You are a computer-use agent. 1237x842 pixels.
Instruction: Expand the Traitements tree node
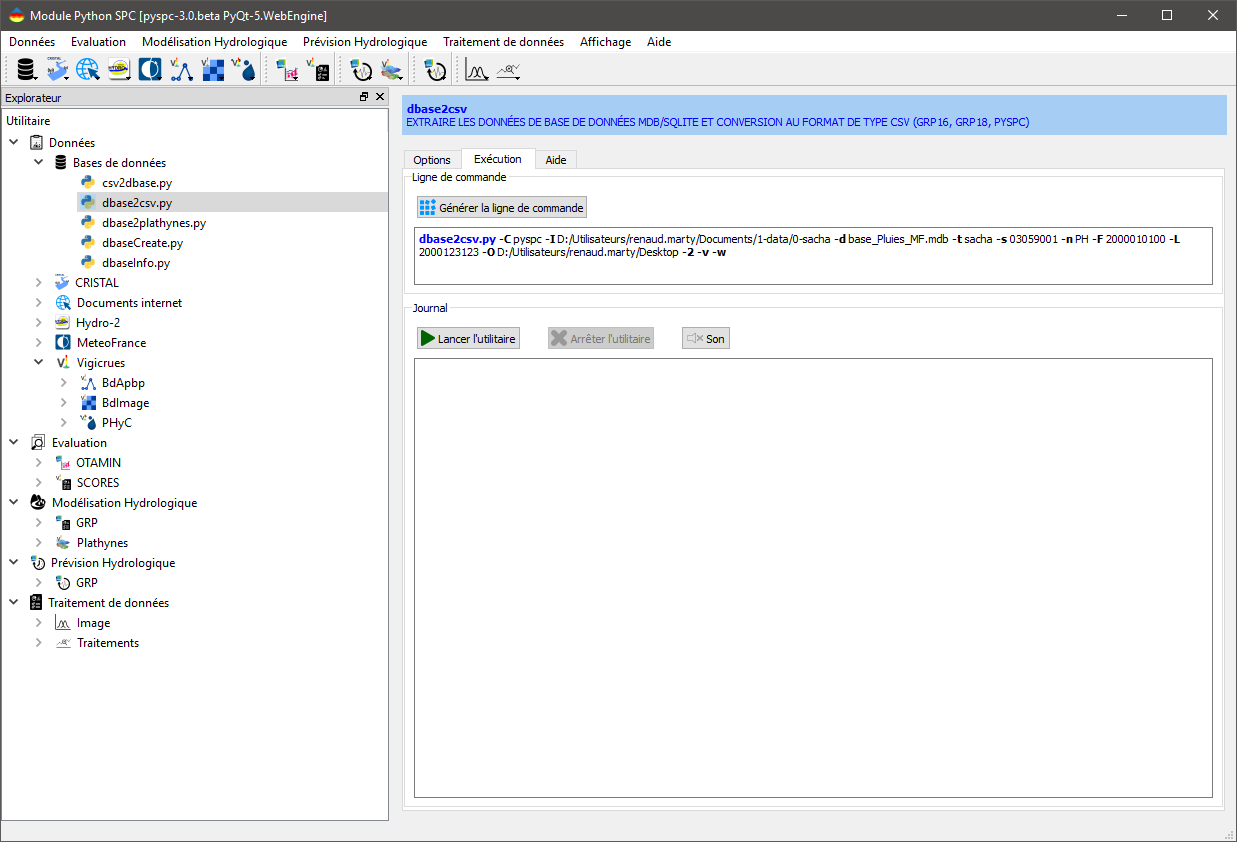coord(39,643)
